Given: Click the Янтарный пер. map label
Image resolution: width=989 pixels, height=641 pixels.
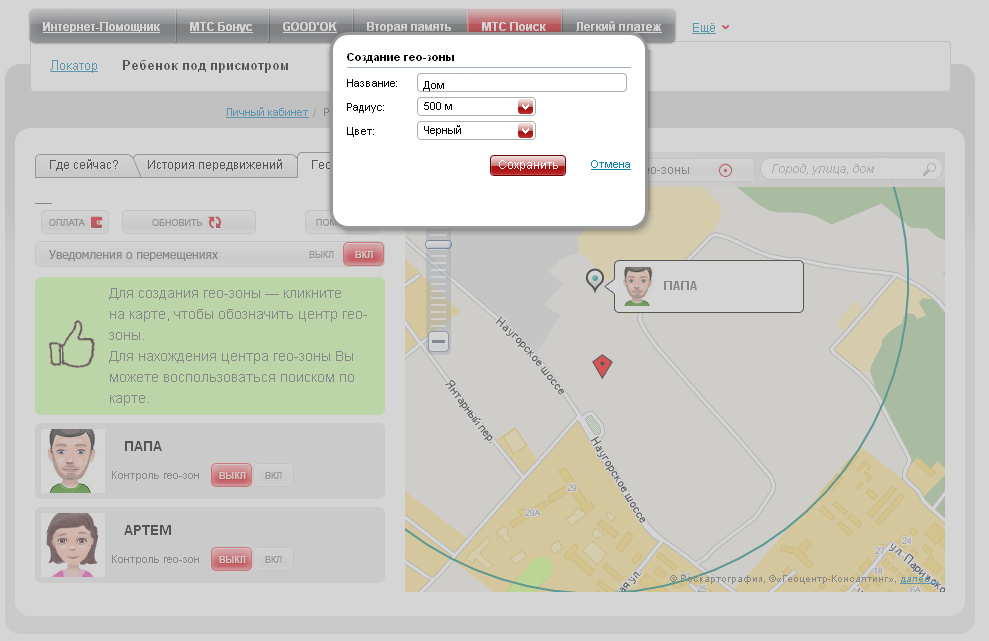Looking at the screenshot, I should point(469,410).
